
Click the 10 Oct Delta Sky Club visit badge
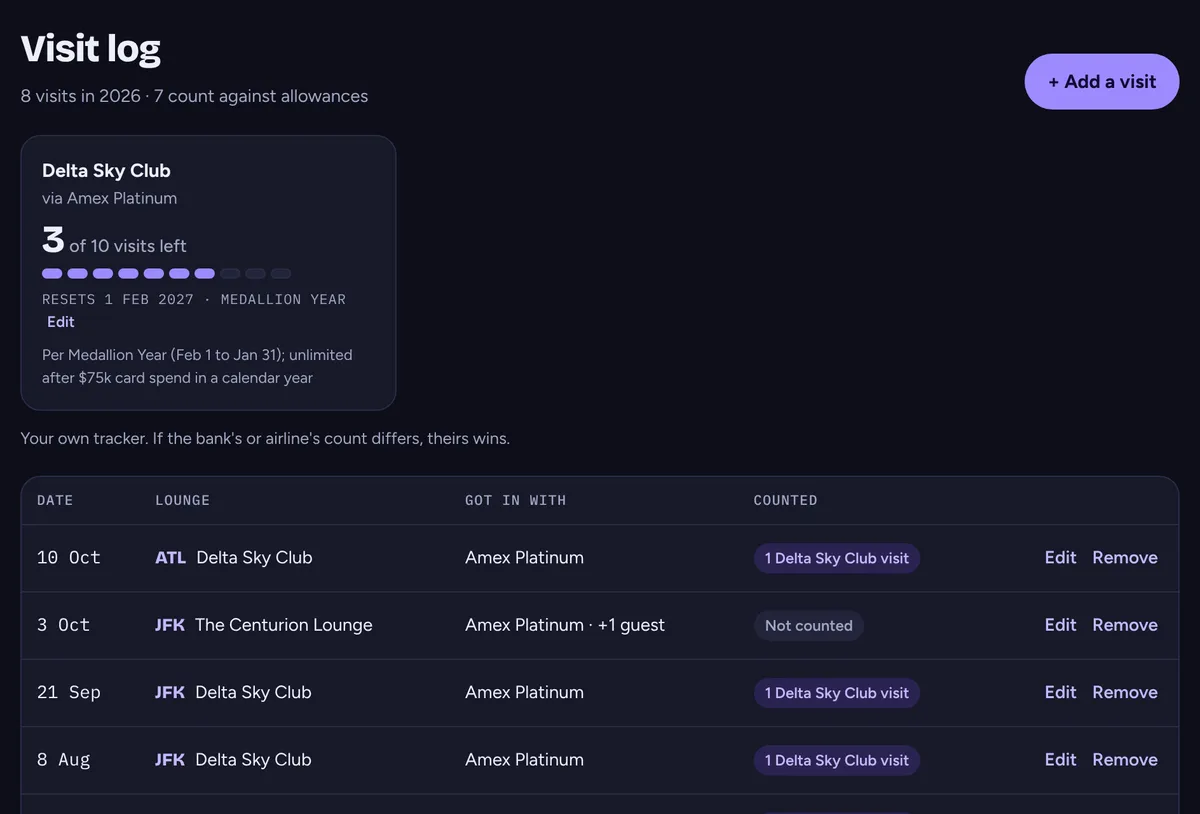point(836,559)
